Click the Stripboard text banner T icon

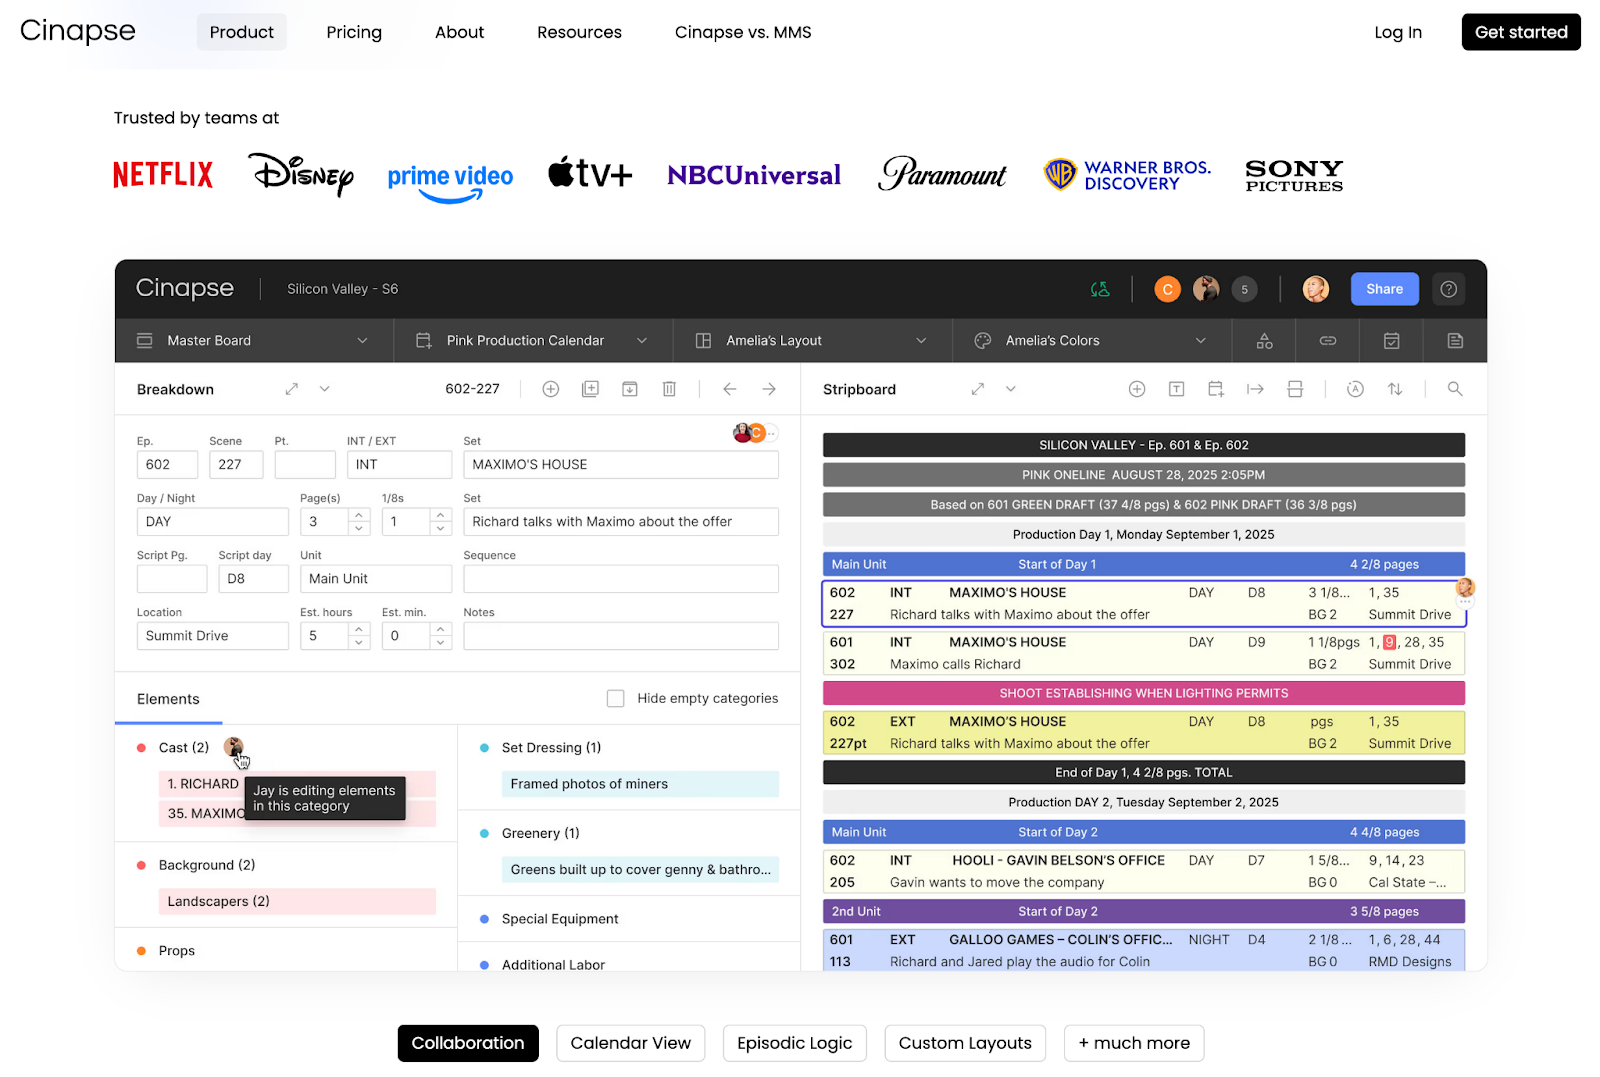click(x=1176, y=389)
